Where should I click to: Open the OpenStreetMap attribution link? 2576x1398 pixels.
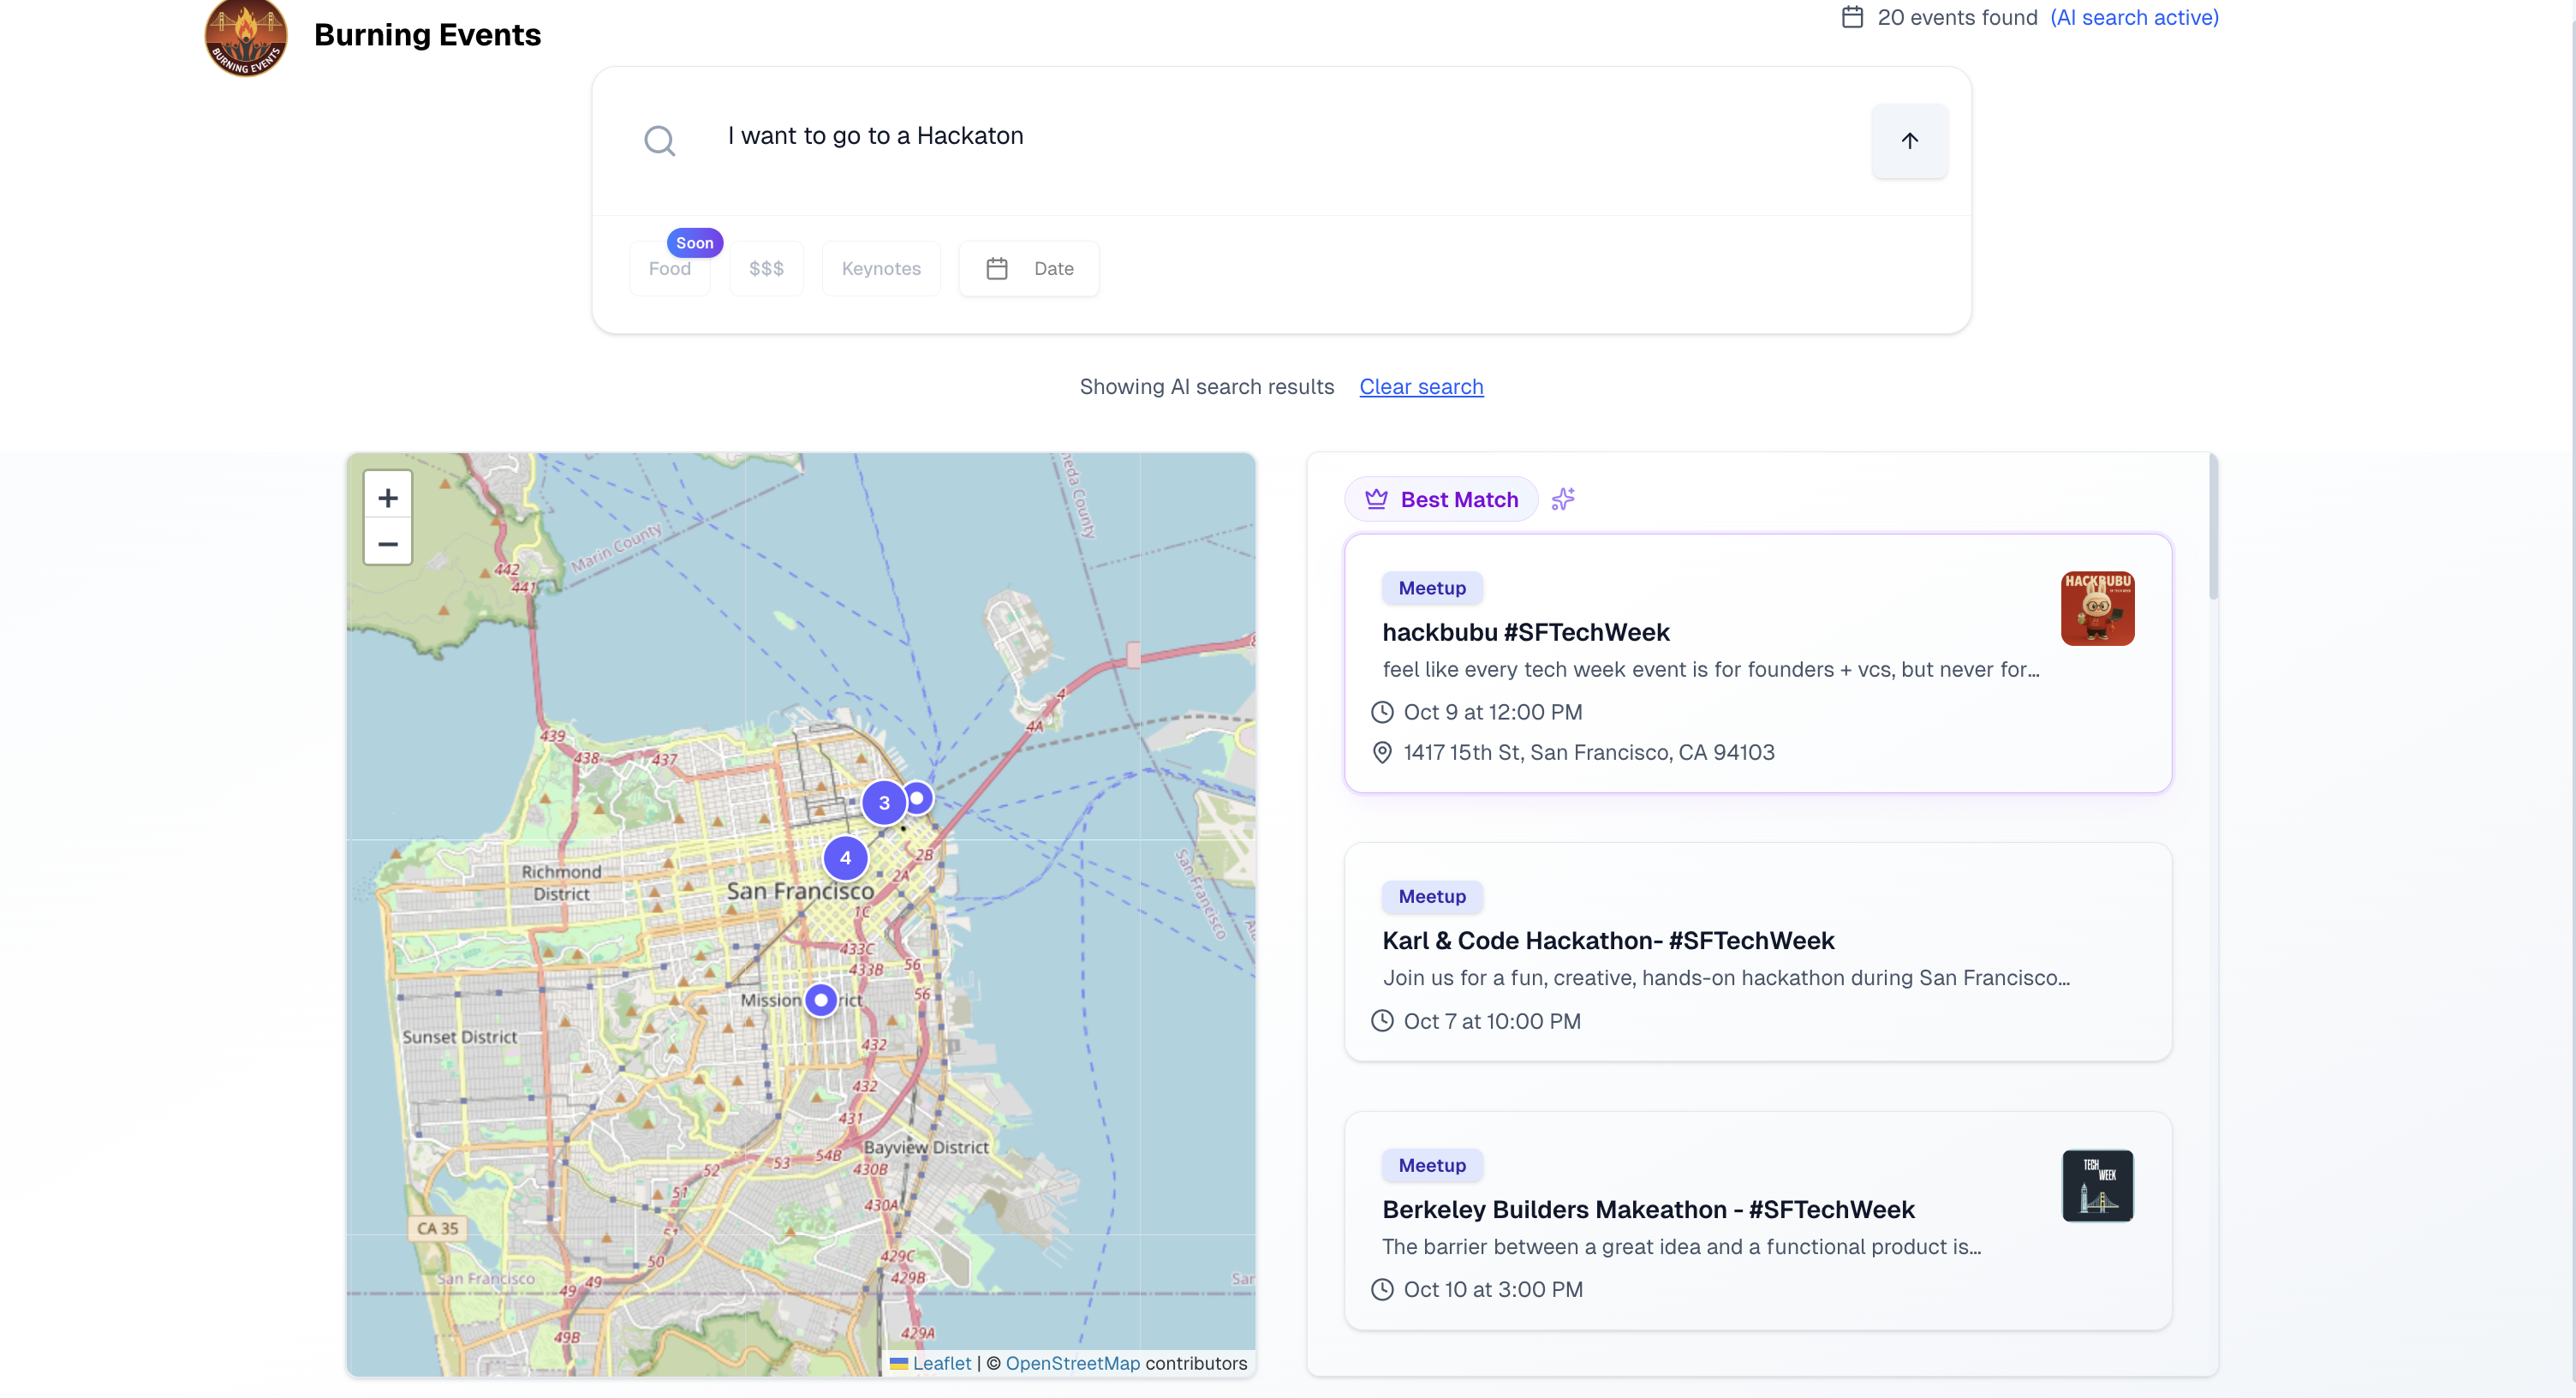click(1072, 1362)
